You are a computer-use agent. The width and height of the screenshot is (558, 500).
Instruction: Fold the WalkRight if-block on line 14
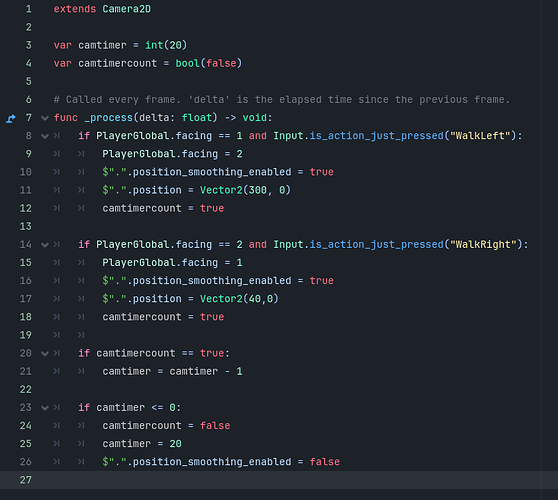(44, 244)
